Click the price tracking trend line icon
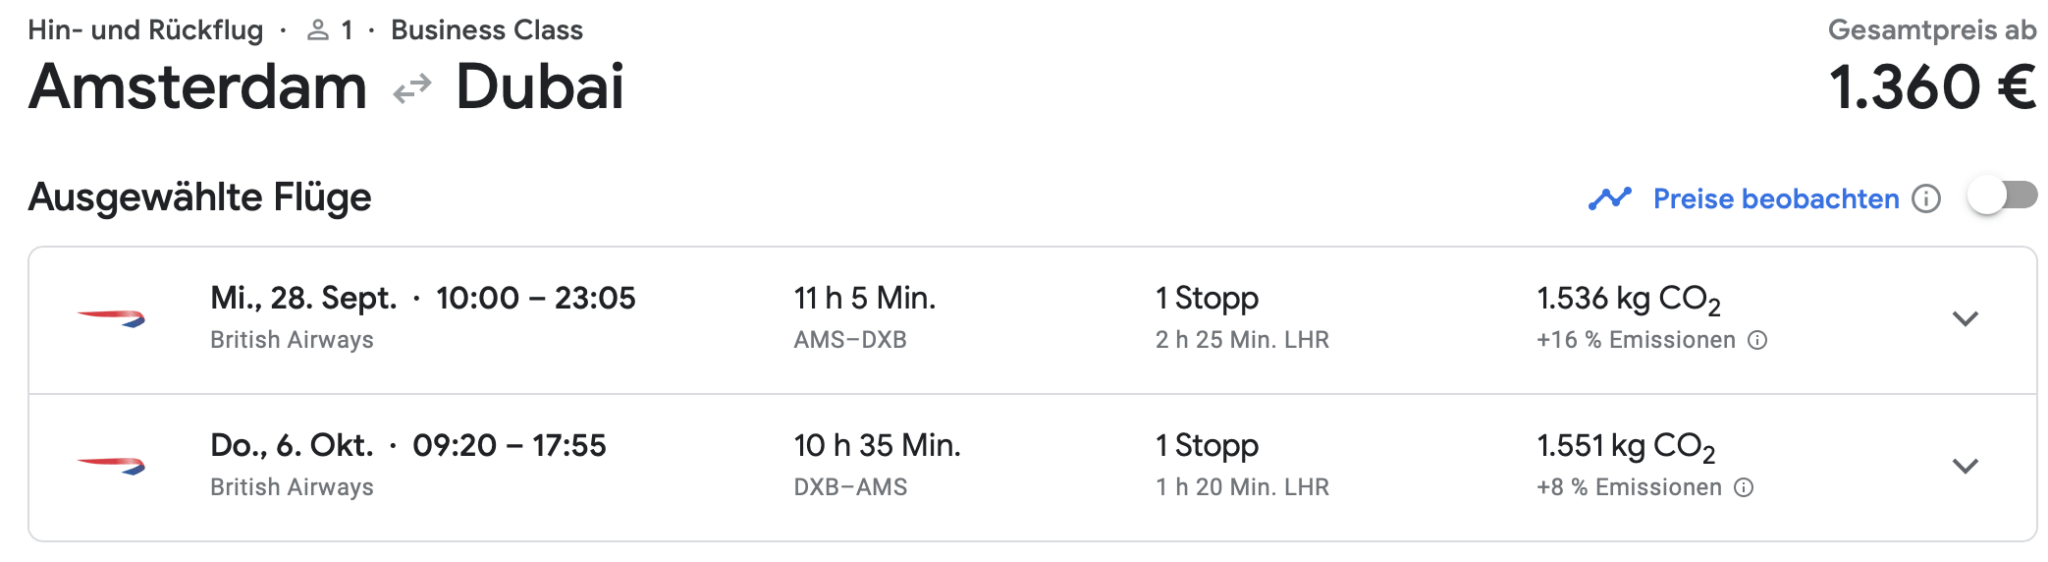Viewport: 2048px width, 562px height. (x=1610, y=199)
